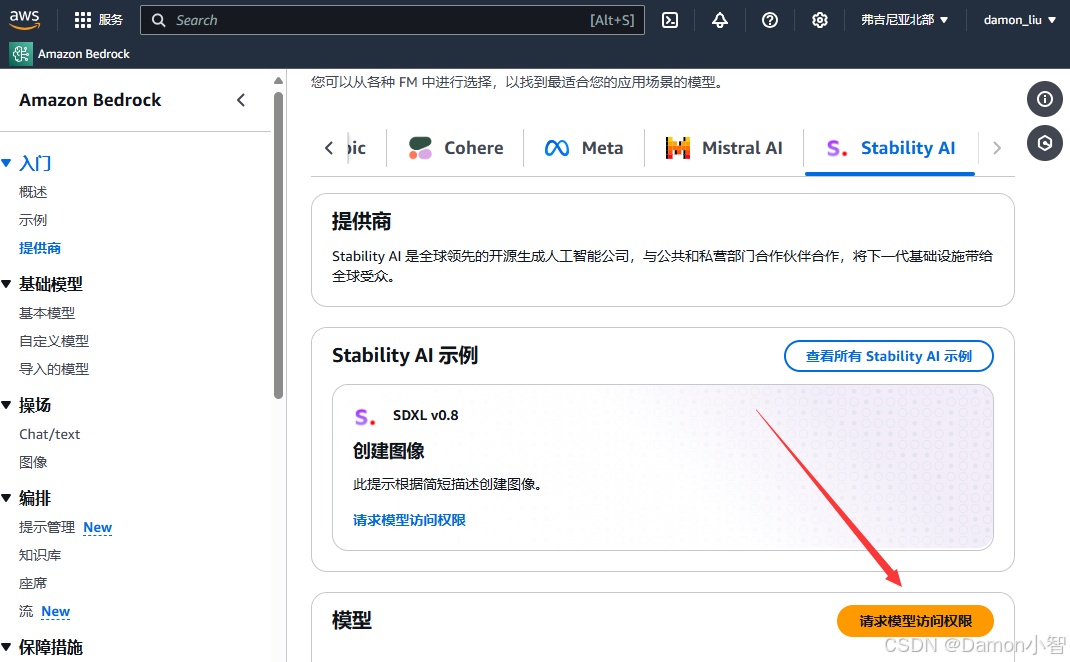The image size is (1070, 662).
Task: Open 基本模型 in sidebar
Action: click(47, 313)
